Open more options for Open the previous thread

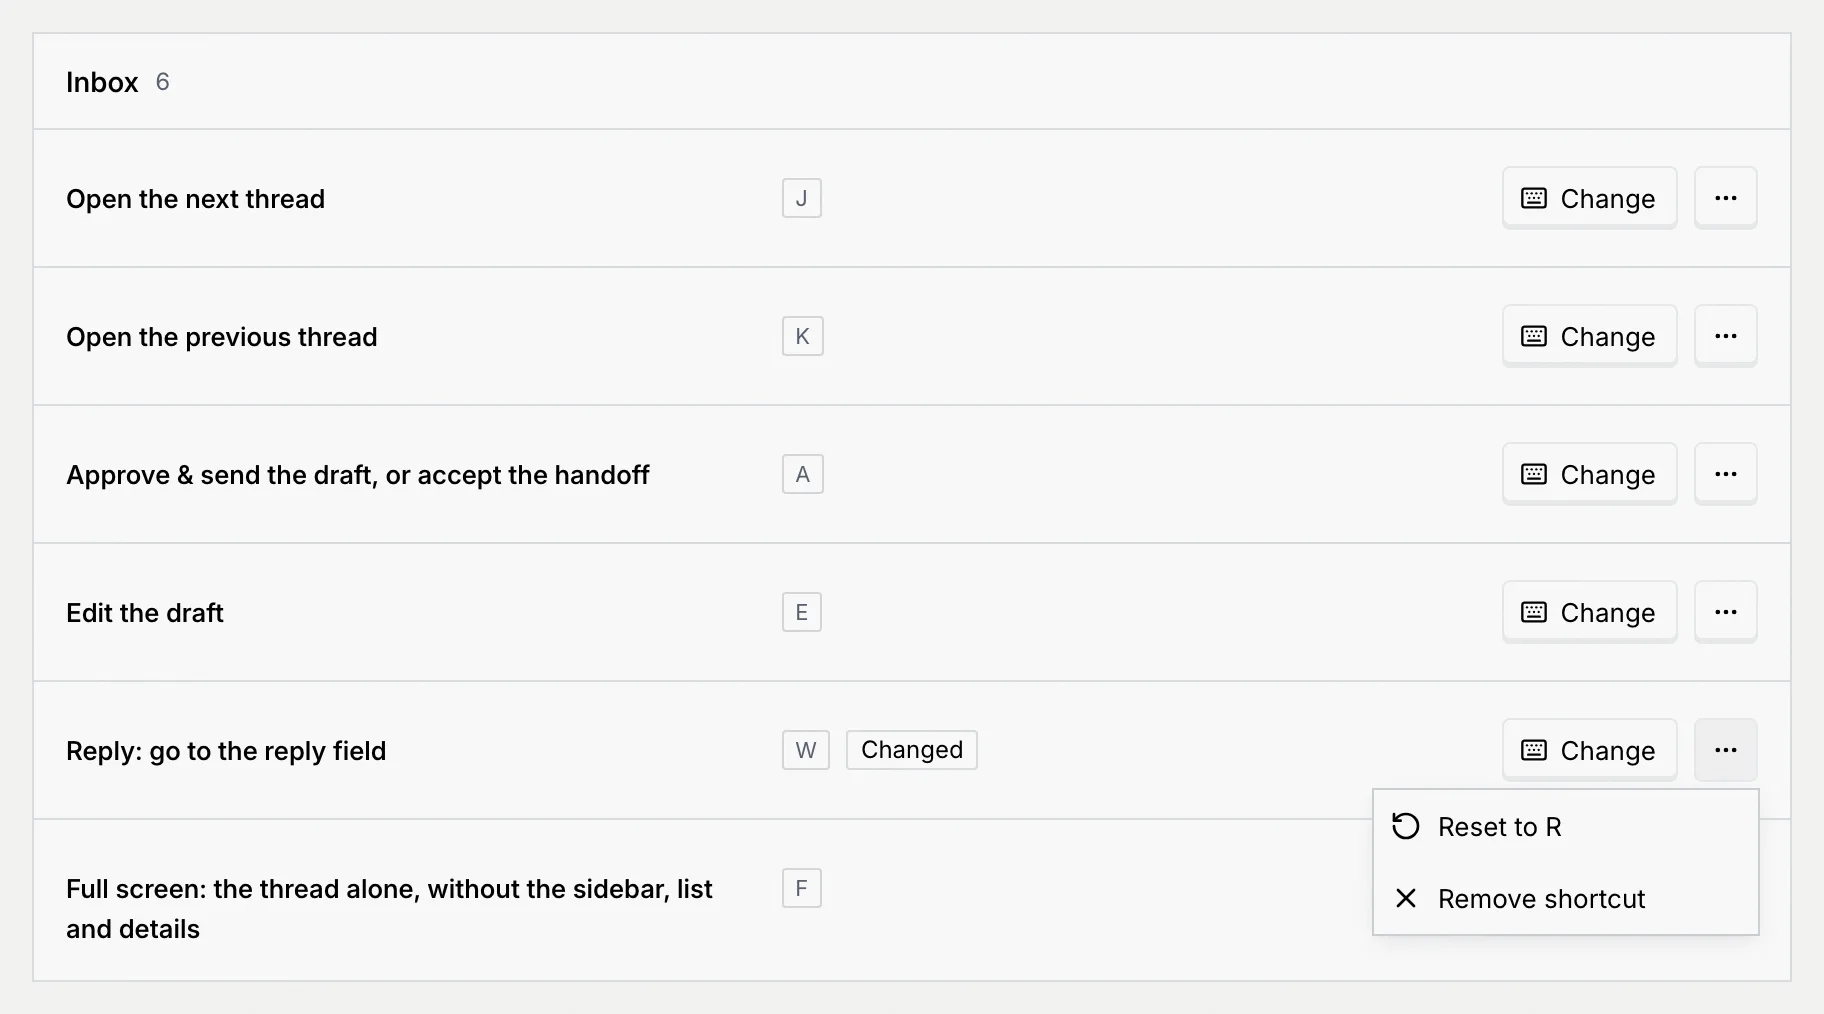[x=1725, y=336]
